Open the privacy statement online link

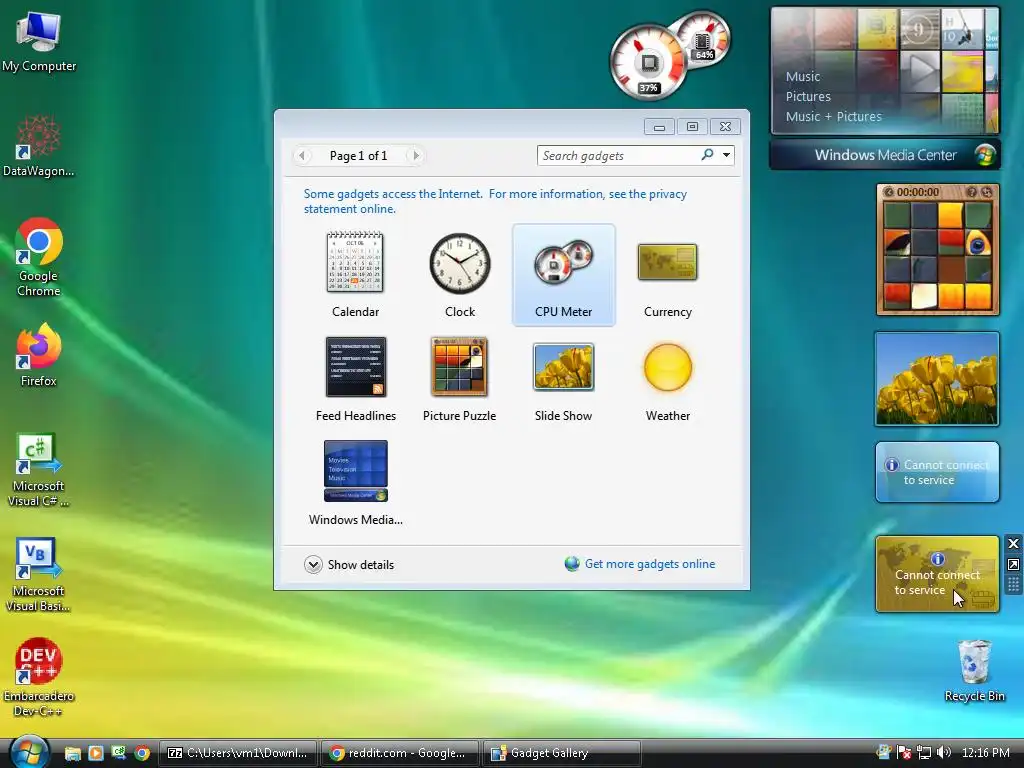[495, 201]
